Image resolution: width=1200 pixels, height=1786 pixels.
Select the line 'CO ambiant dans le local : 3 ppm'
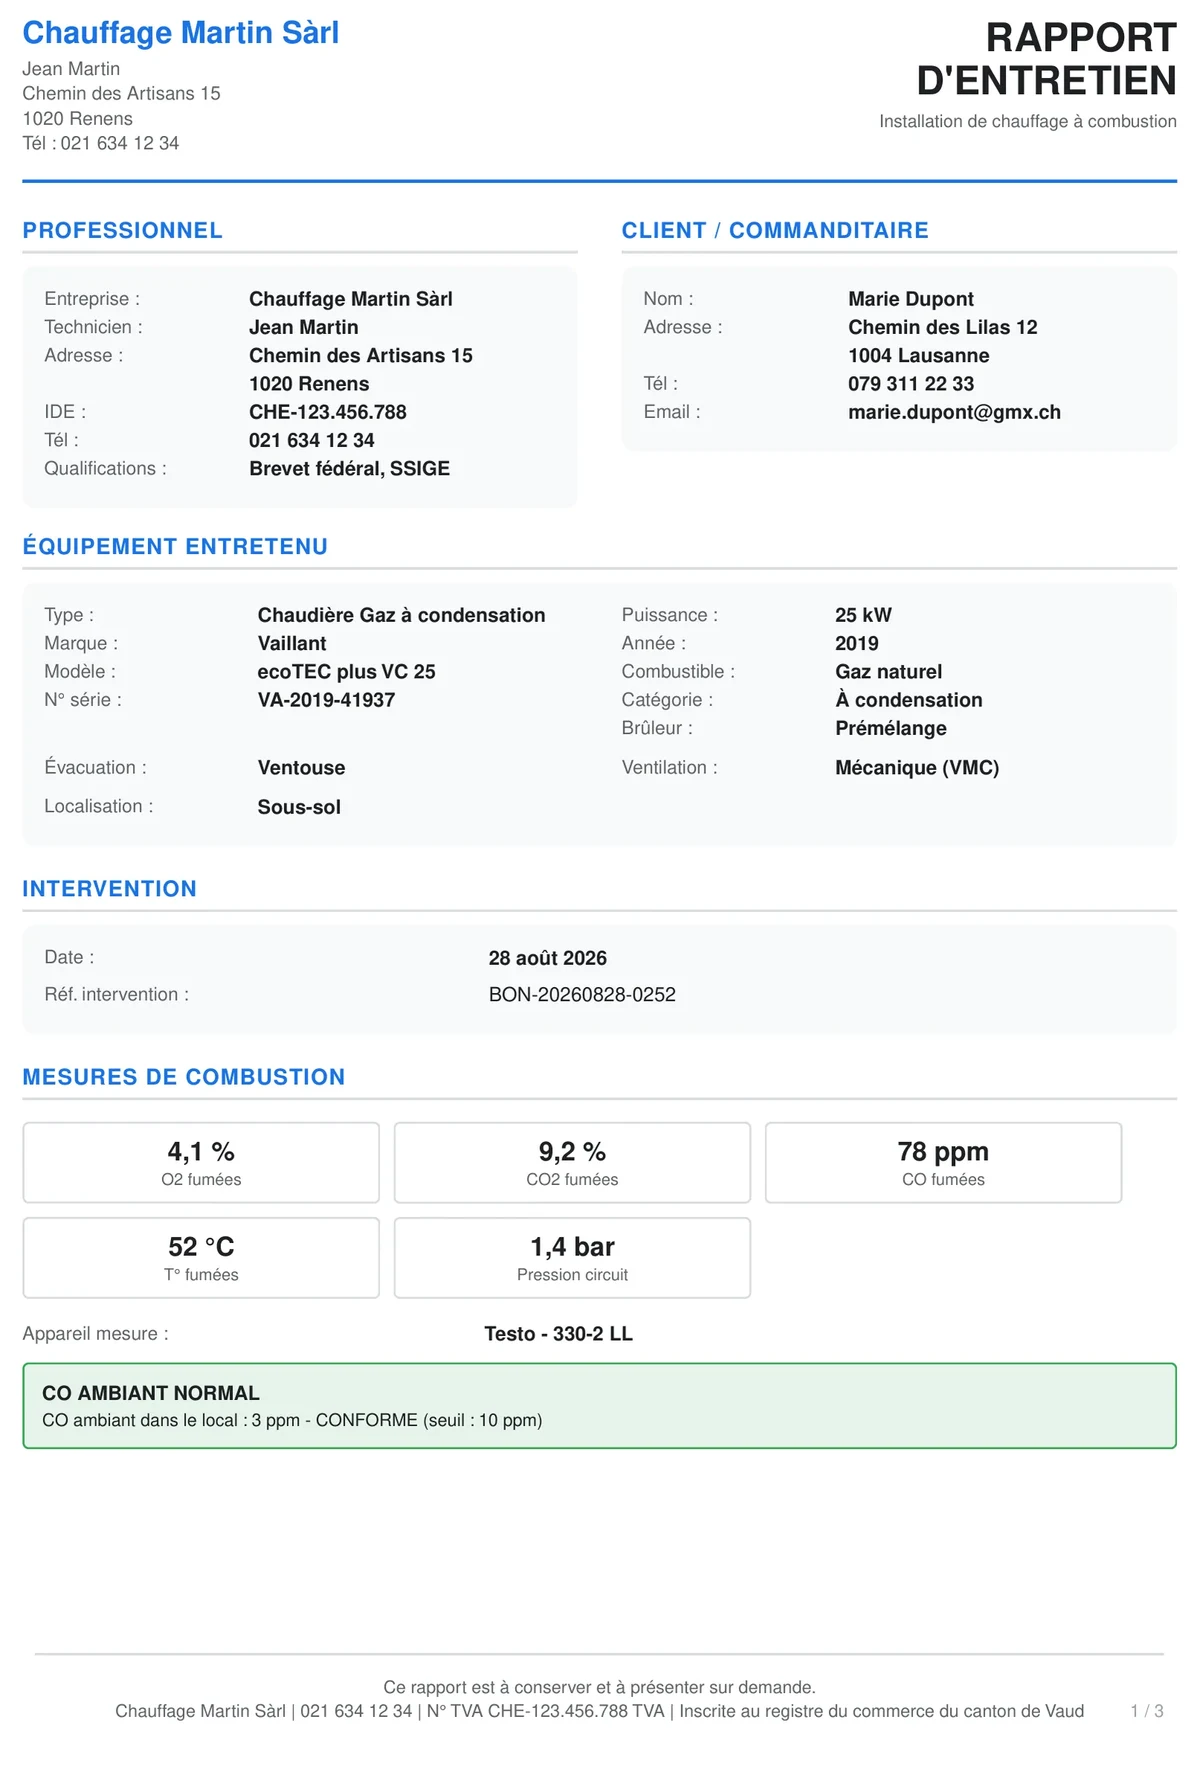pyautogui.click(x=171, y=1420)
